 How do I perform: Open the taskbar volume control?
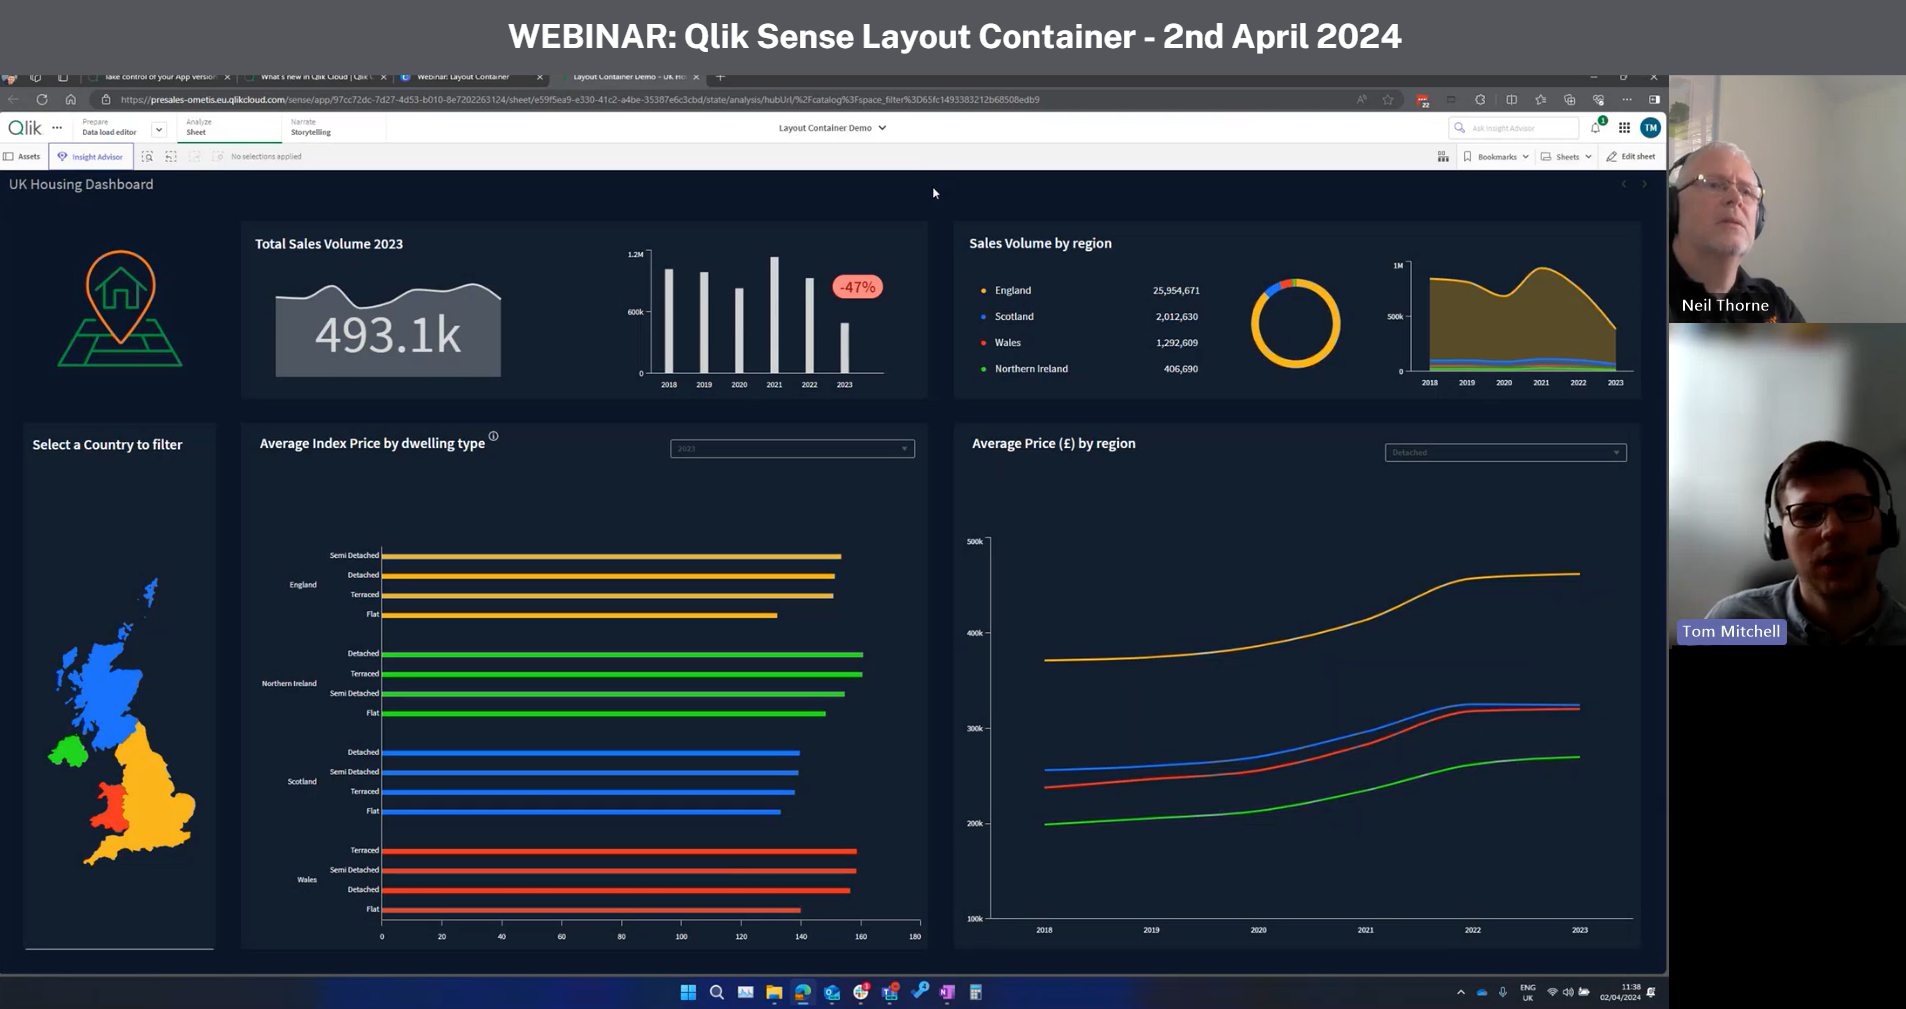pyautogui.click(x=1567, y=993)
